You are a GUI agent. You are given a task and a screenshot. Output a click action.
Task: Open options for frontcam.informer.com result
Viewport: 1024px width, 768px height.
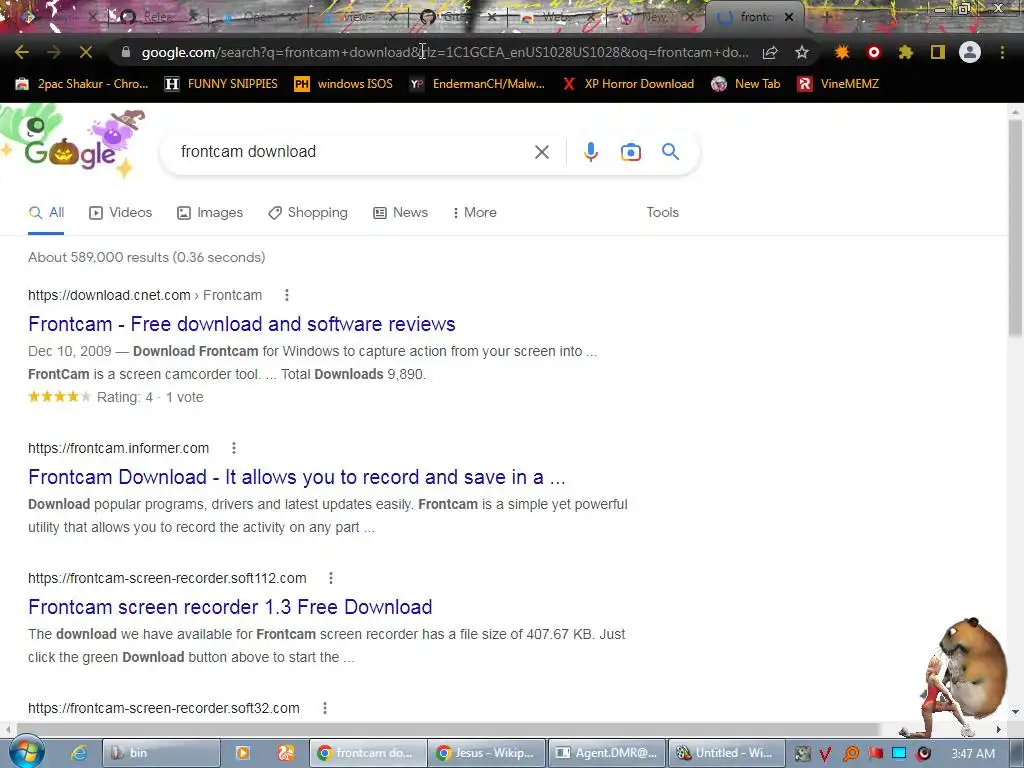(x=234, y=448)
